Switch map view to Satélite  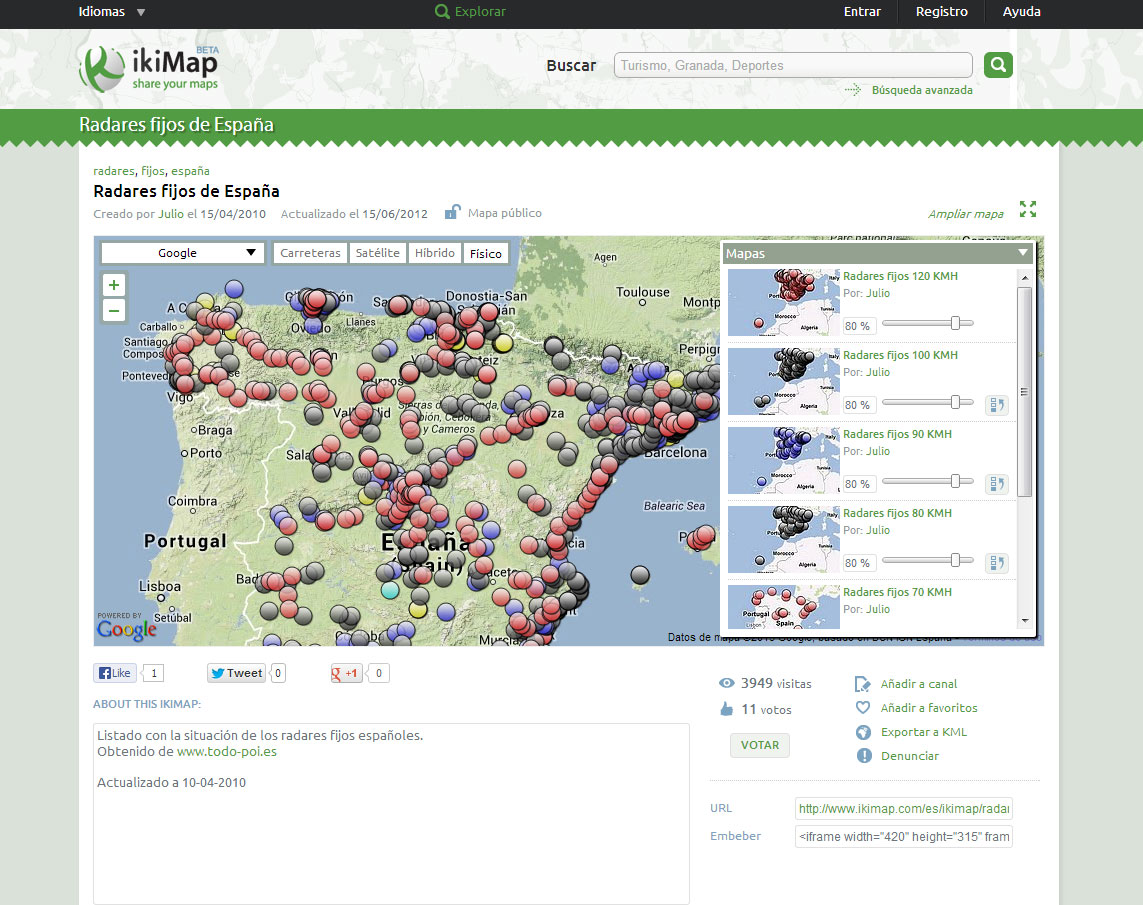[378, 253]
